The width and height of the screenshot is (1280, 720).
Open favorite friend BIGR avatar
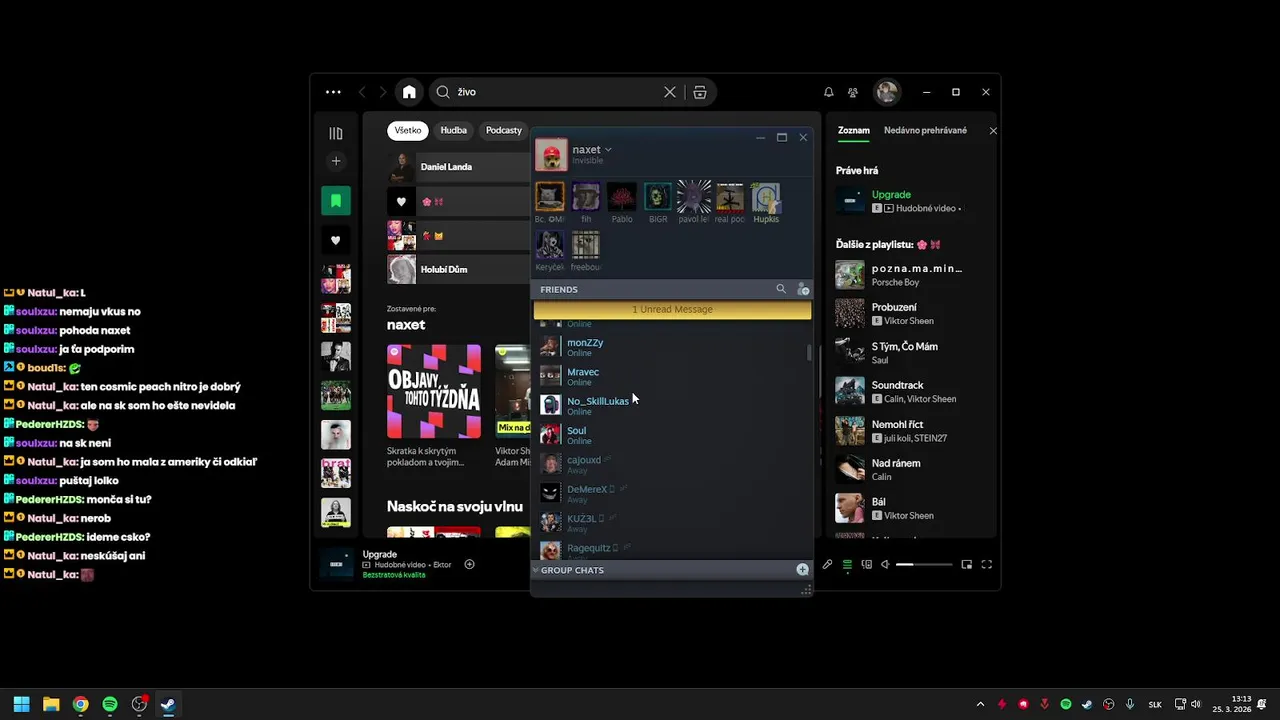[658, 197]
